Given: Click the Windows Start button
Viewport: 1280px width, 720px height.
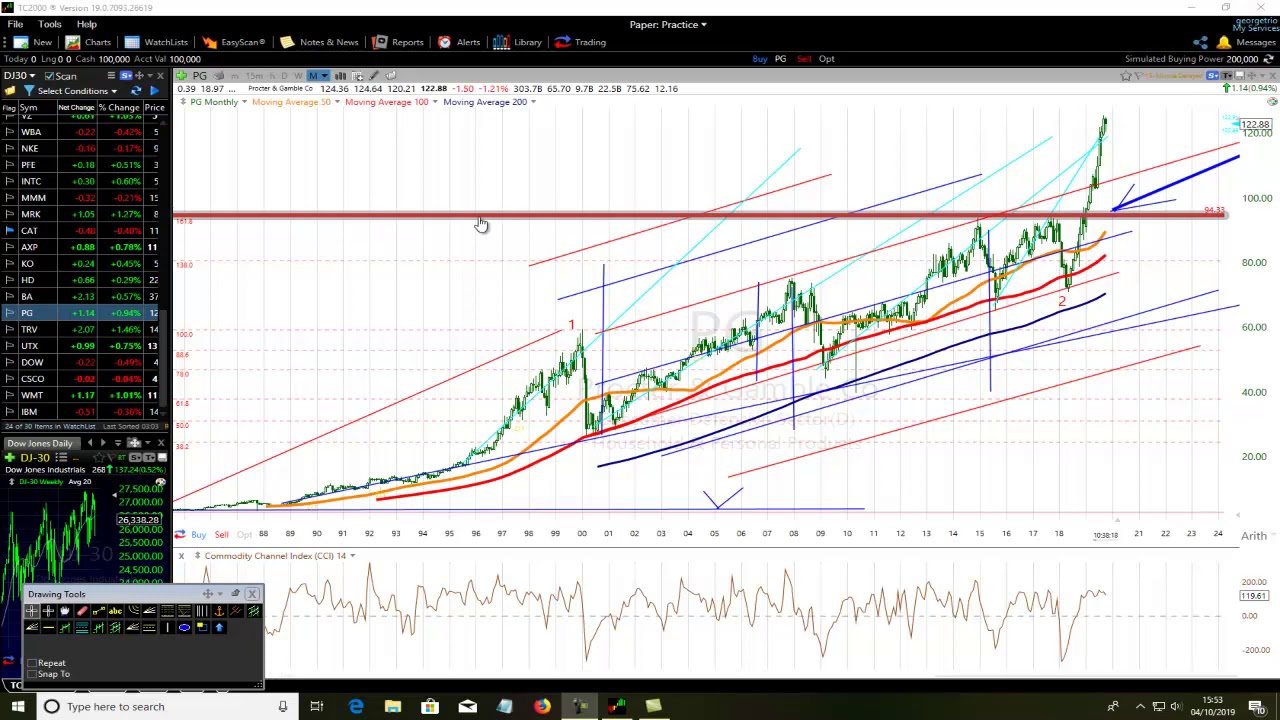Looking at the screenshot, I should (18, 707).
